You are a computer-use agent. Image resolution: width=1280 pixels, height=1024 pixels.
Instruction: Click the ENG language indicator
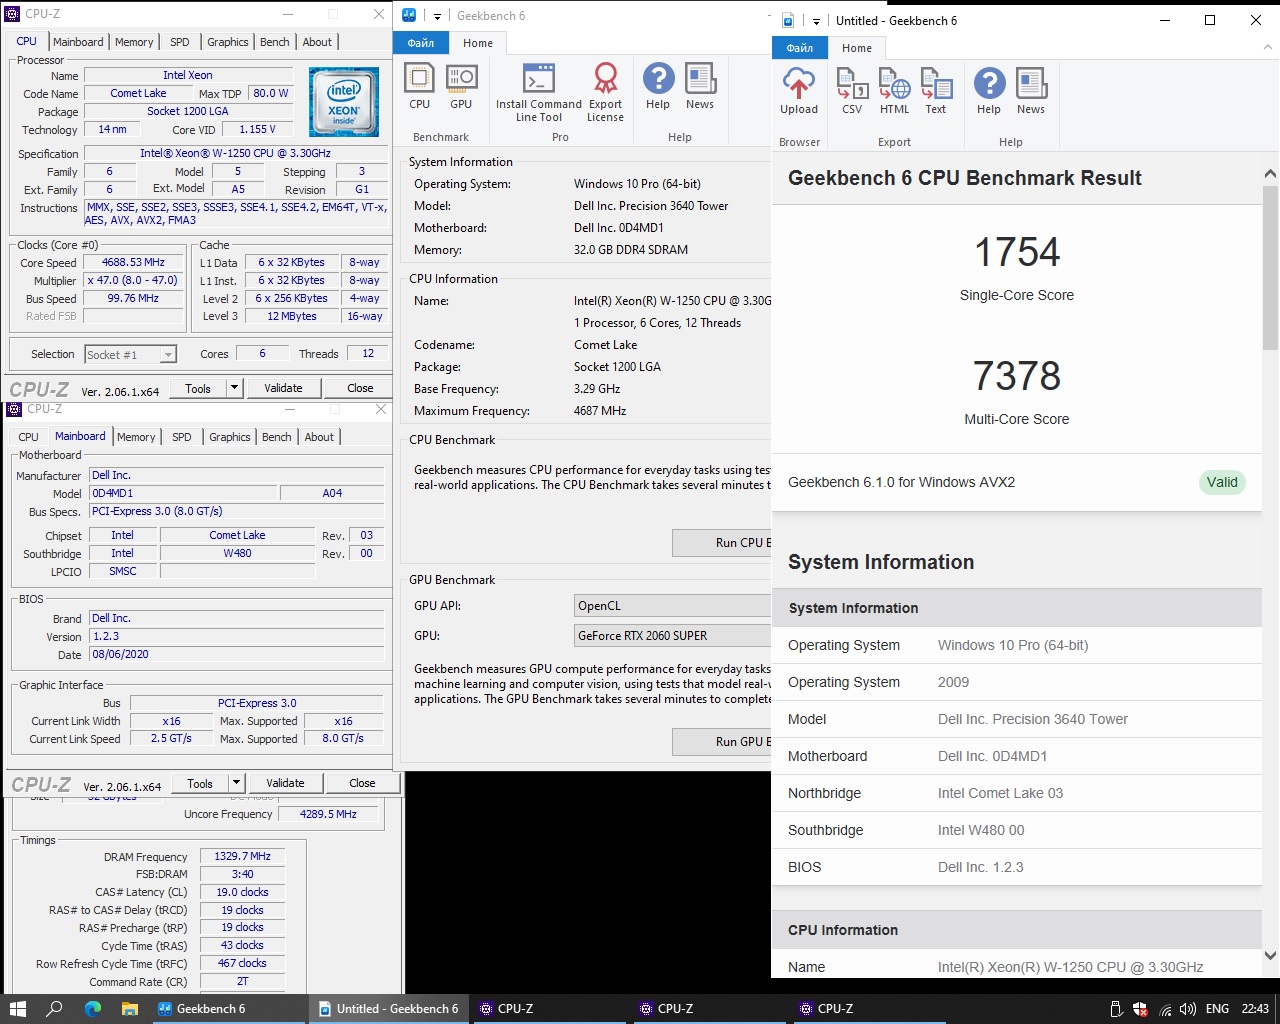(x=1217, y=1009)
